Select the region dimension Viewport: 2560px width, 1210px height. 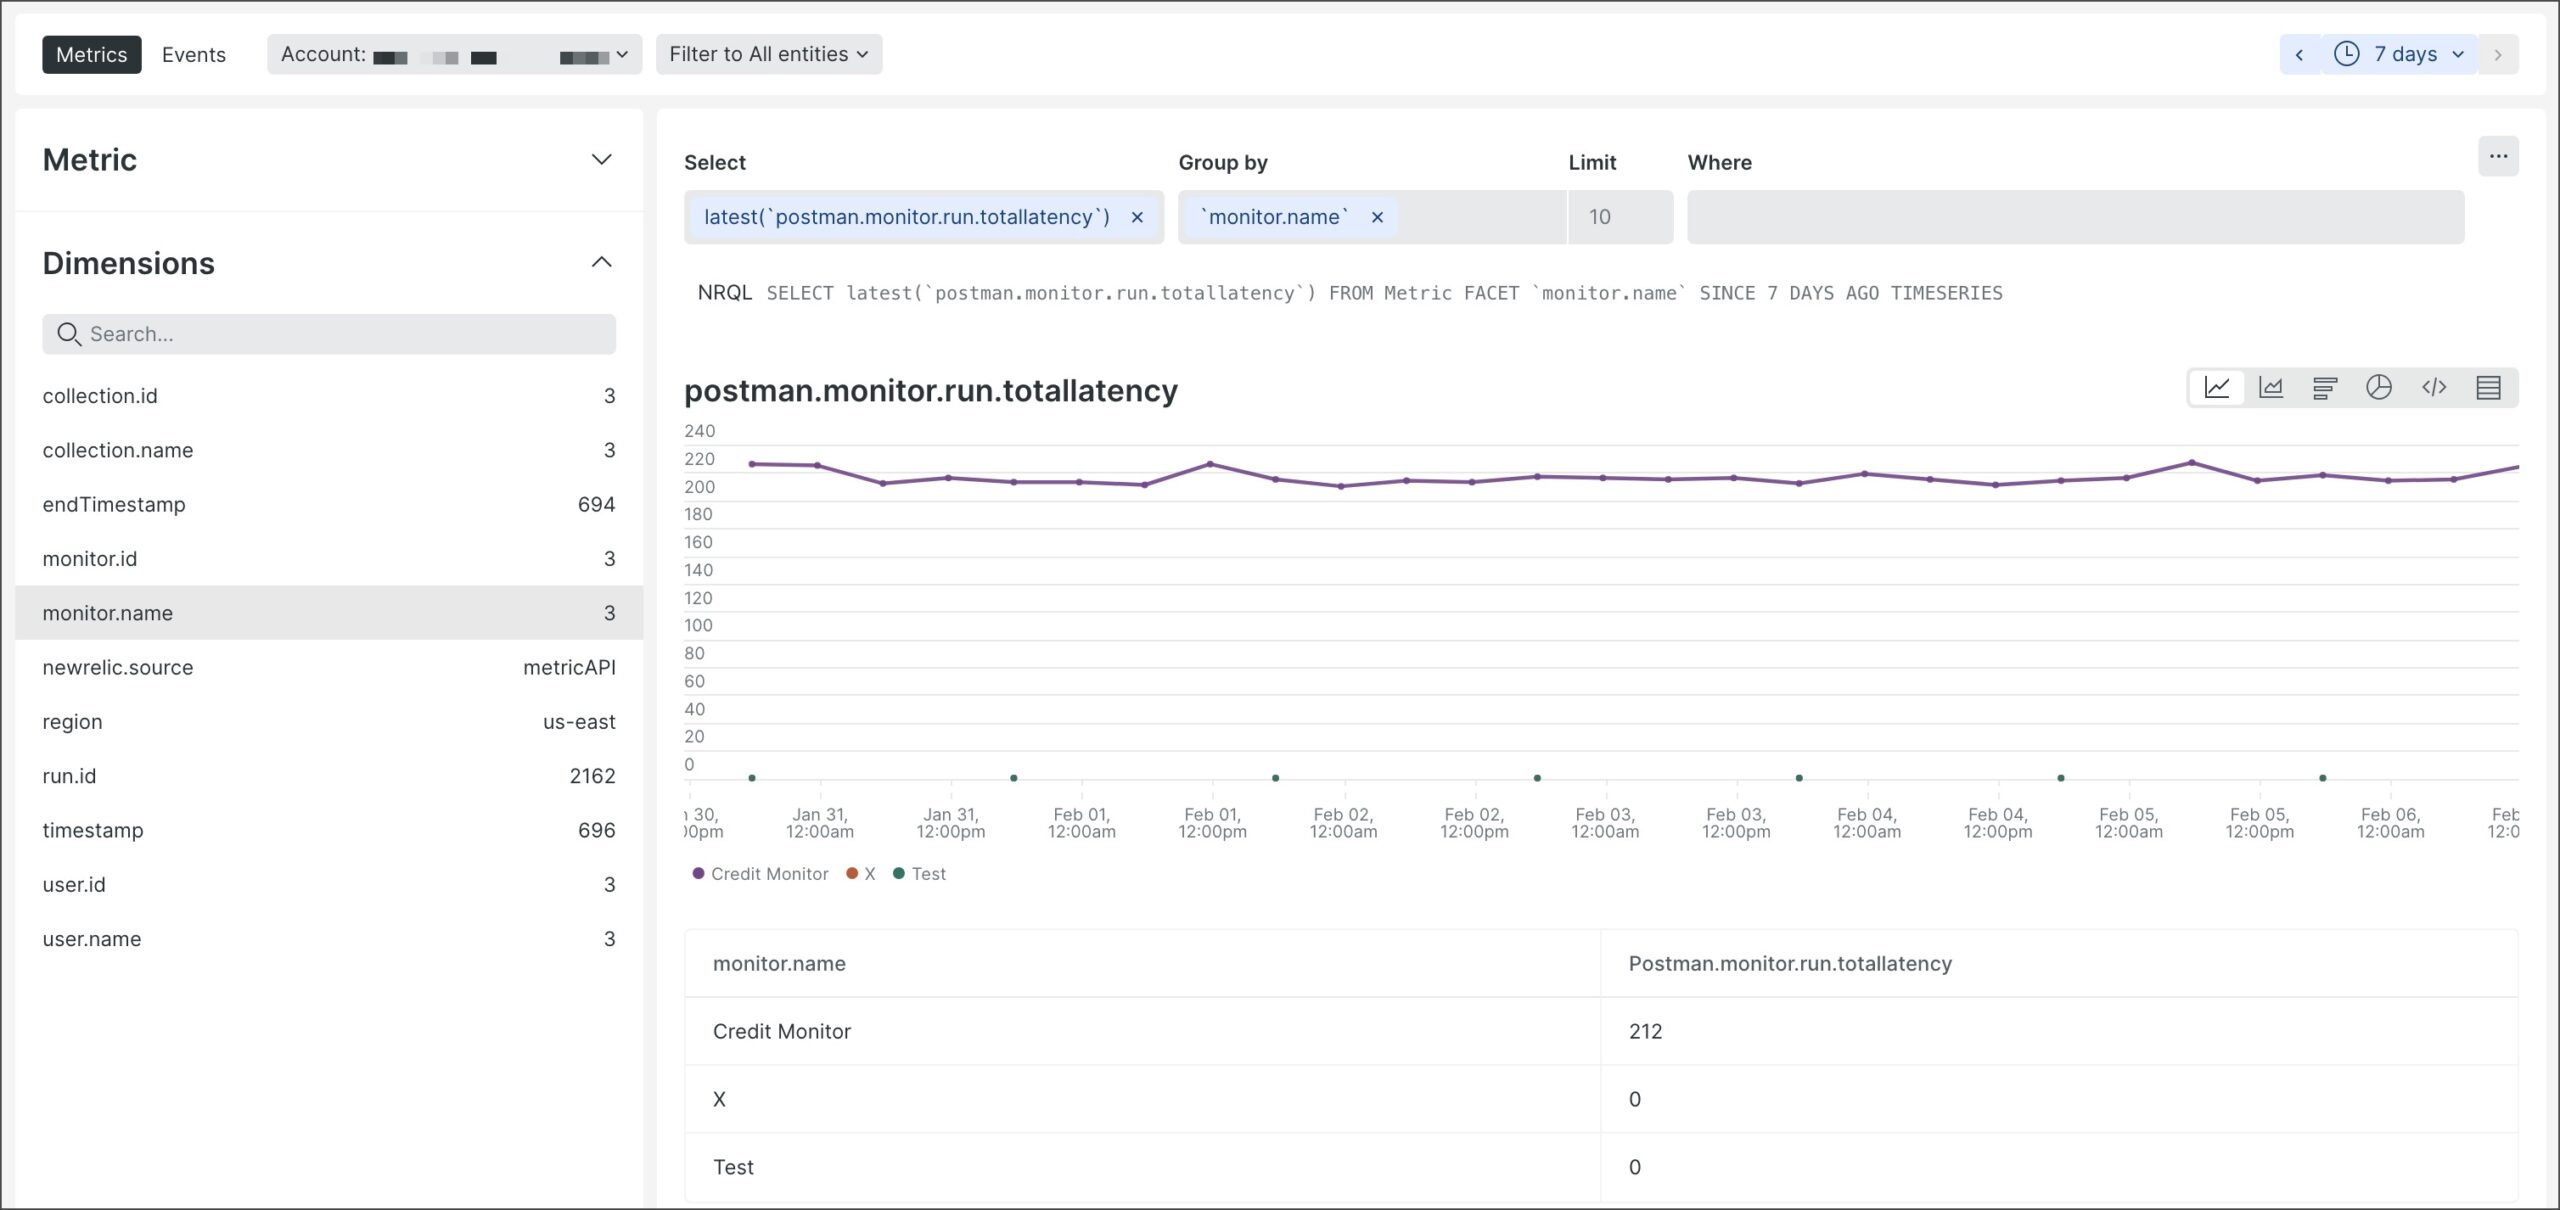point(329,722)
